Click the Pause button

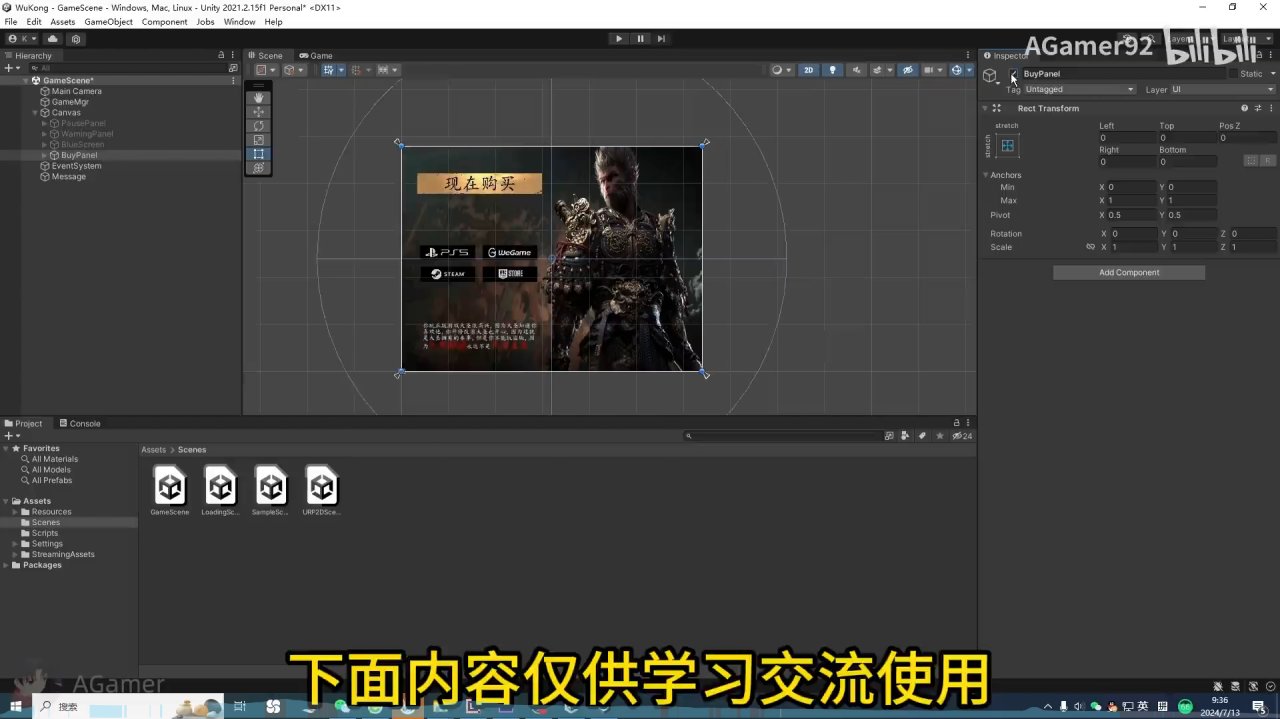coord(641,38)
